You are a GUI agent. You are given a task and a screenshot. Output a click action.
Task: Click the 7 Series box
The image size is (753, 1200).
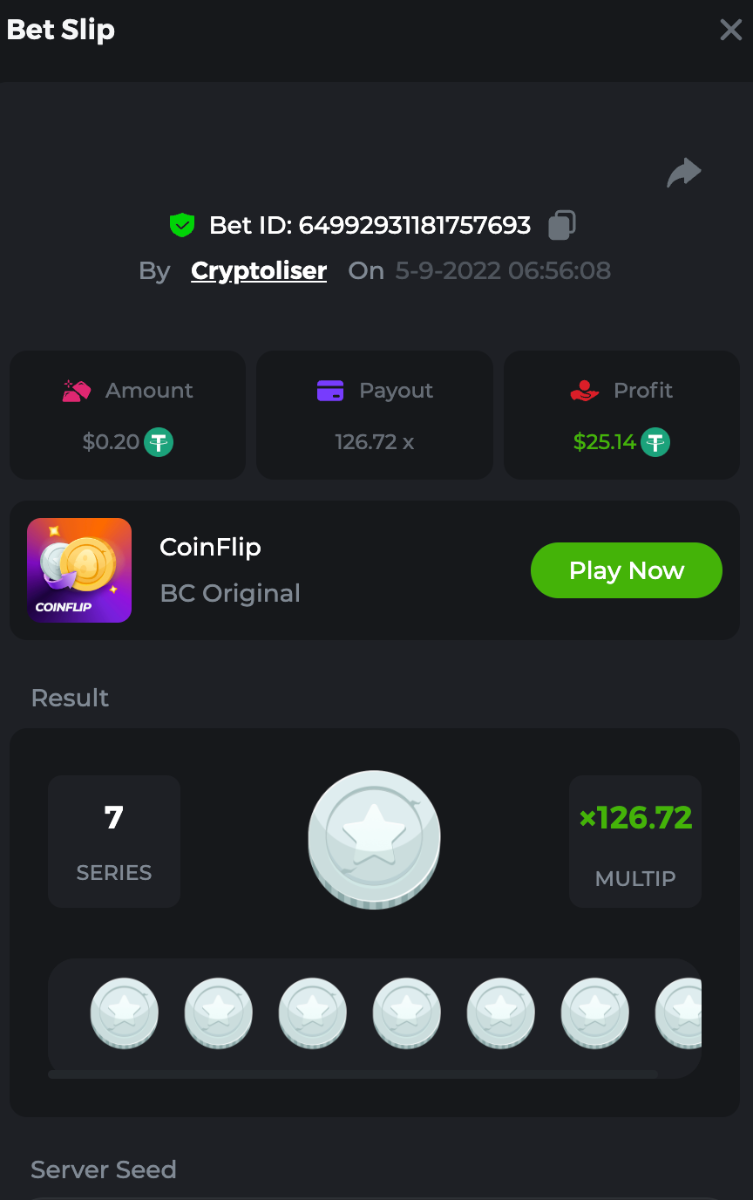click(114, 841)
